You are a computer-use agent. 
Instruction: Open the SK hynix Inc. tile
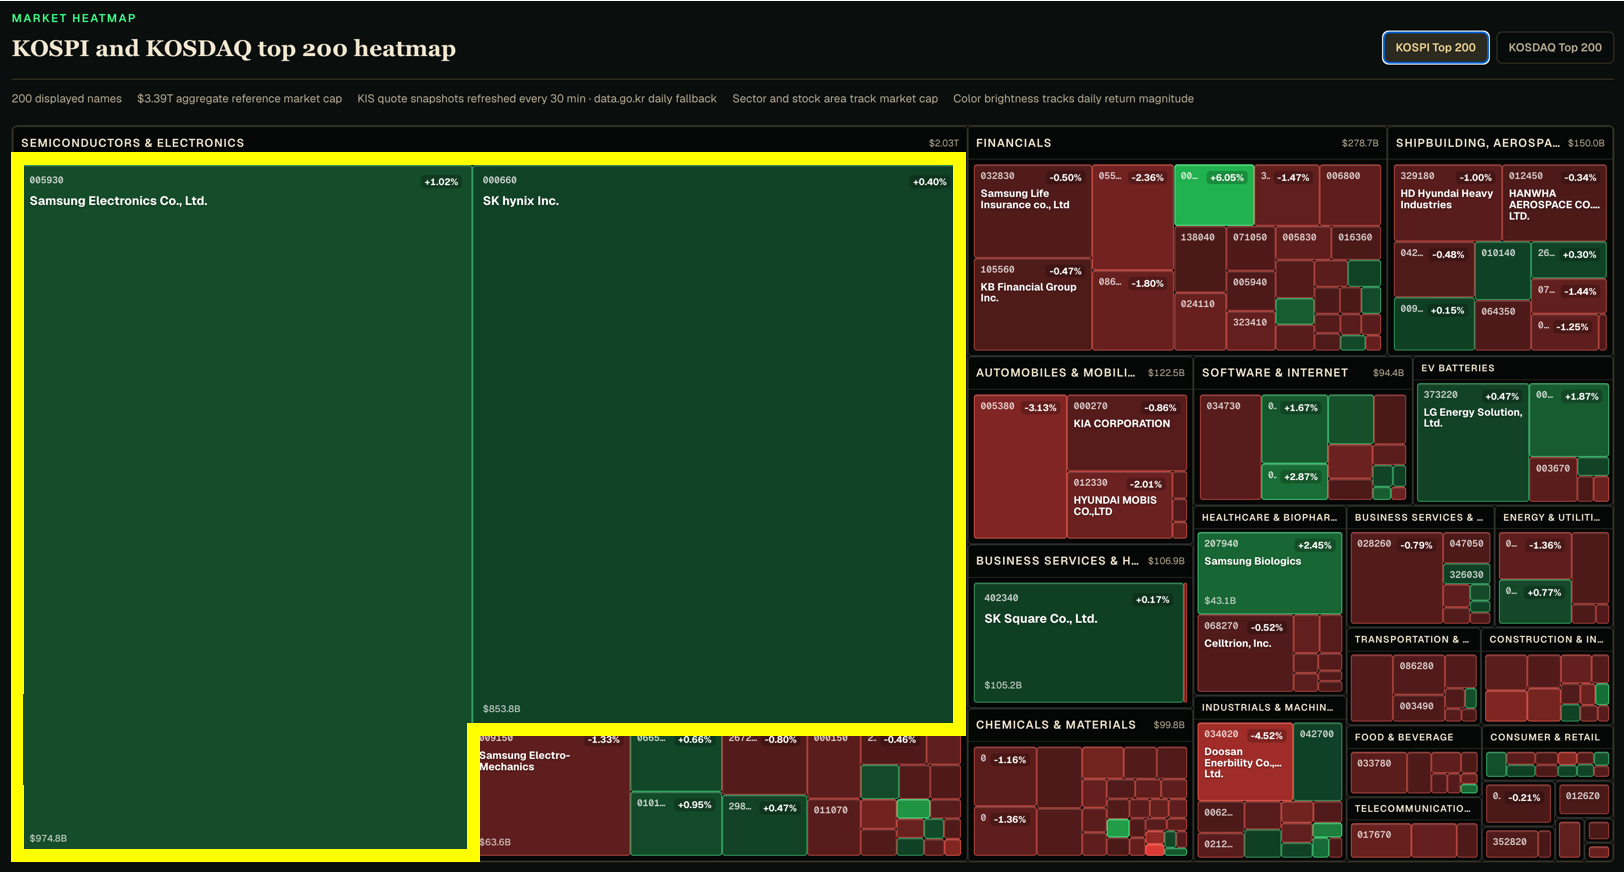[x=713, y=444]
